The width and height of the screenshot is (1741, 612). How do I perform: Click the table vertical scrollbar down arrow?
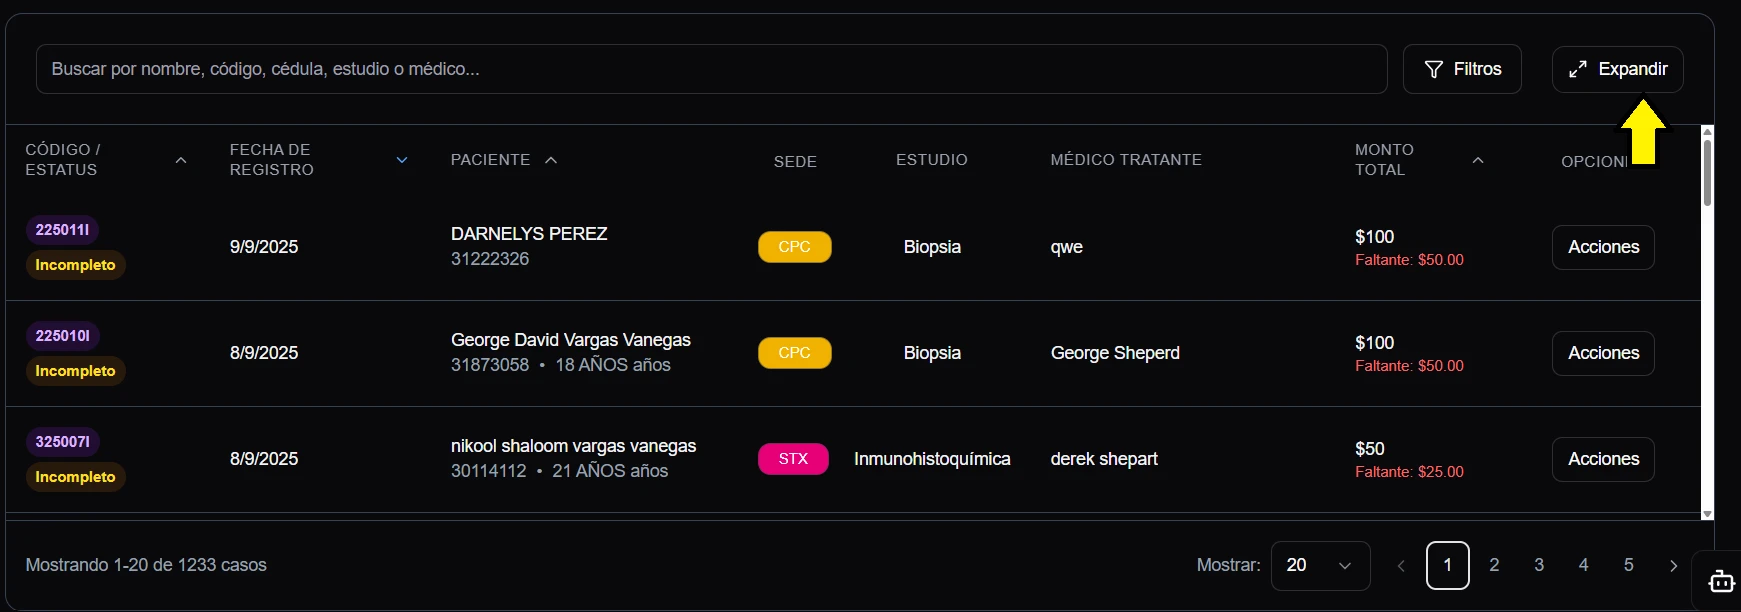(1707, 514)
